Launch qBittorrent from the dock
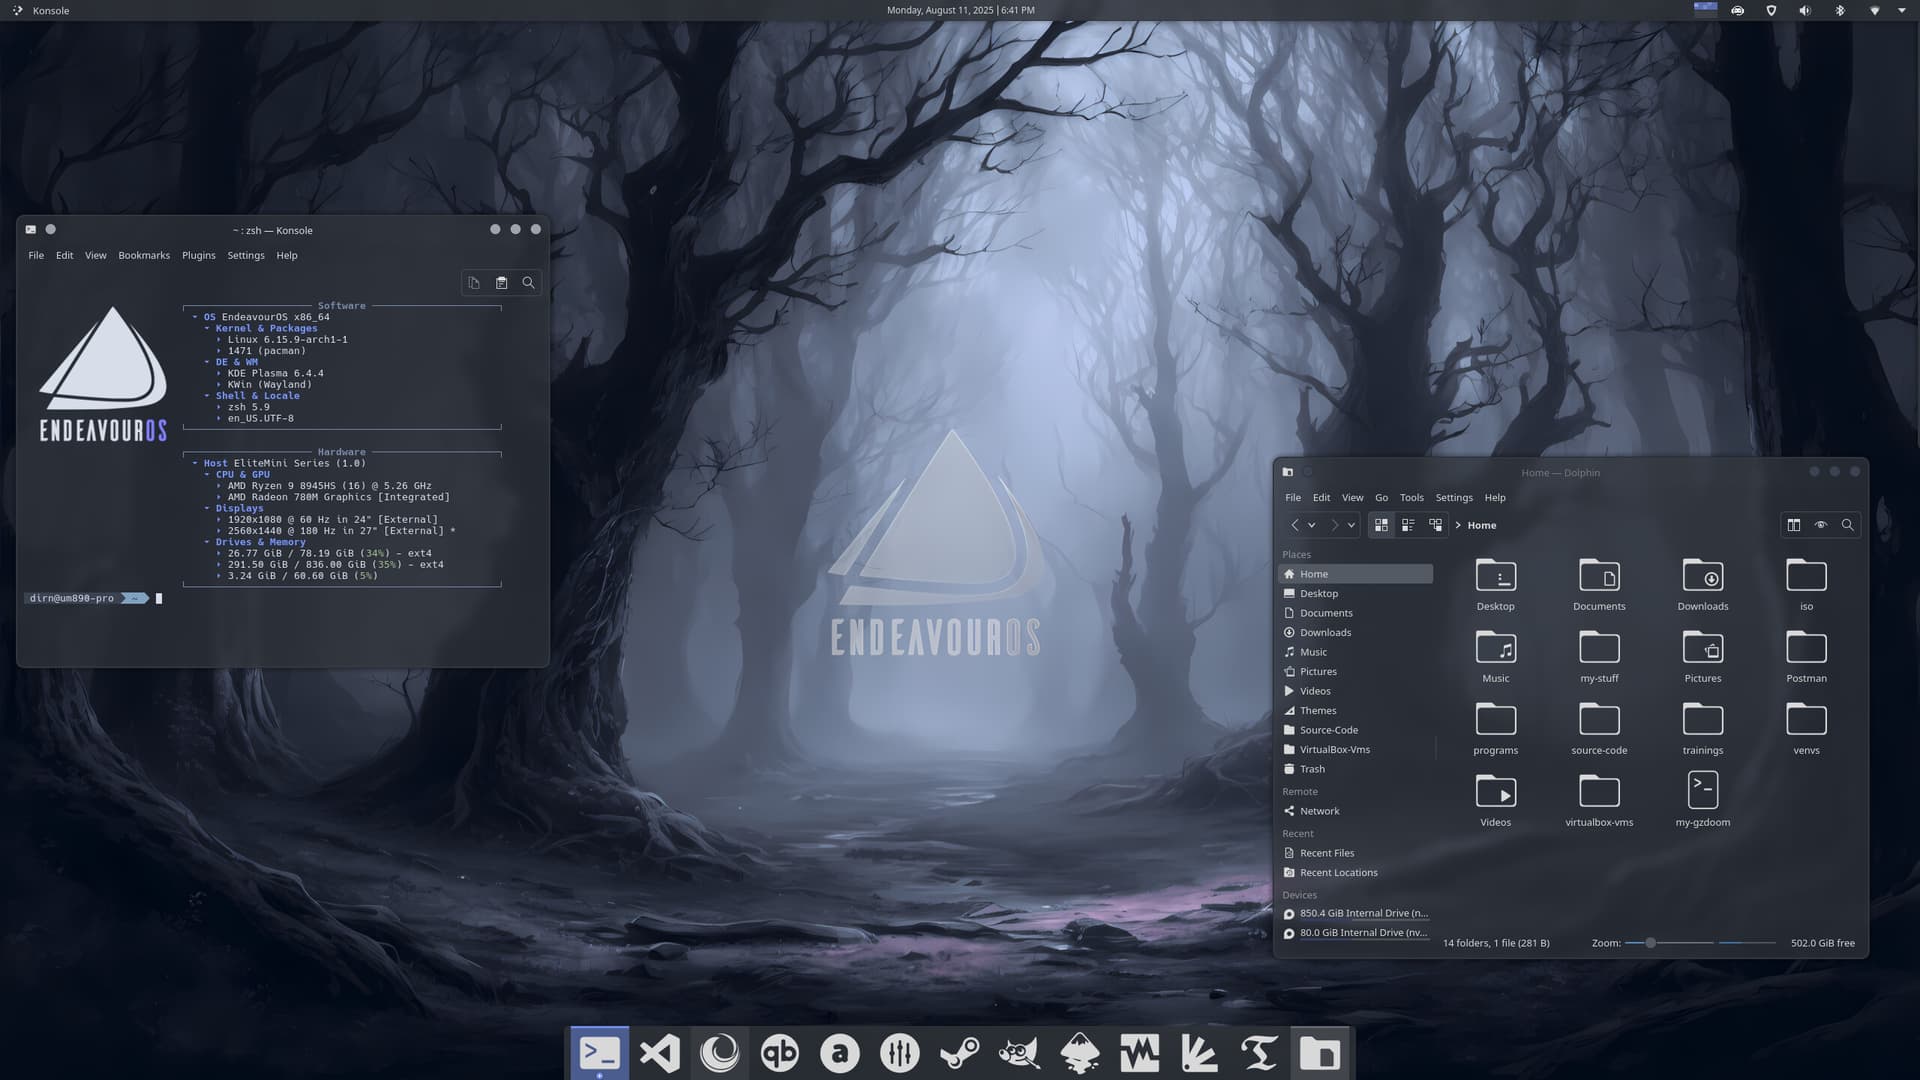The width and height of the screenshot is (1920, 1080). [779, 1053]
